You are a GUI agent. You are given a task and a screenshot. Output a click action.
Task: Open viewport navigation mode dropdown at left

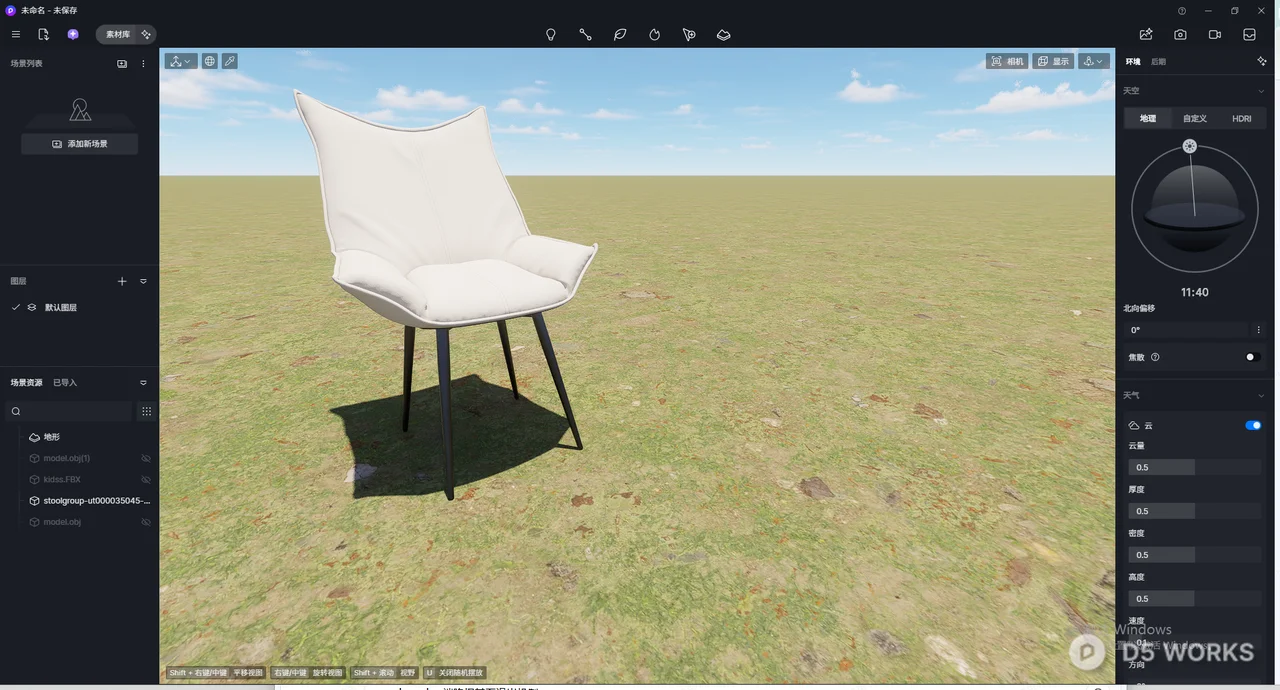pyautogui.click(x=181, y=61)
